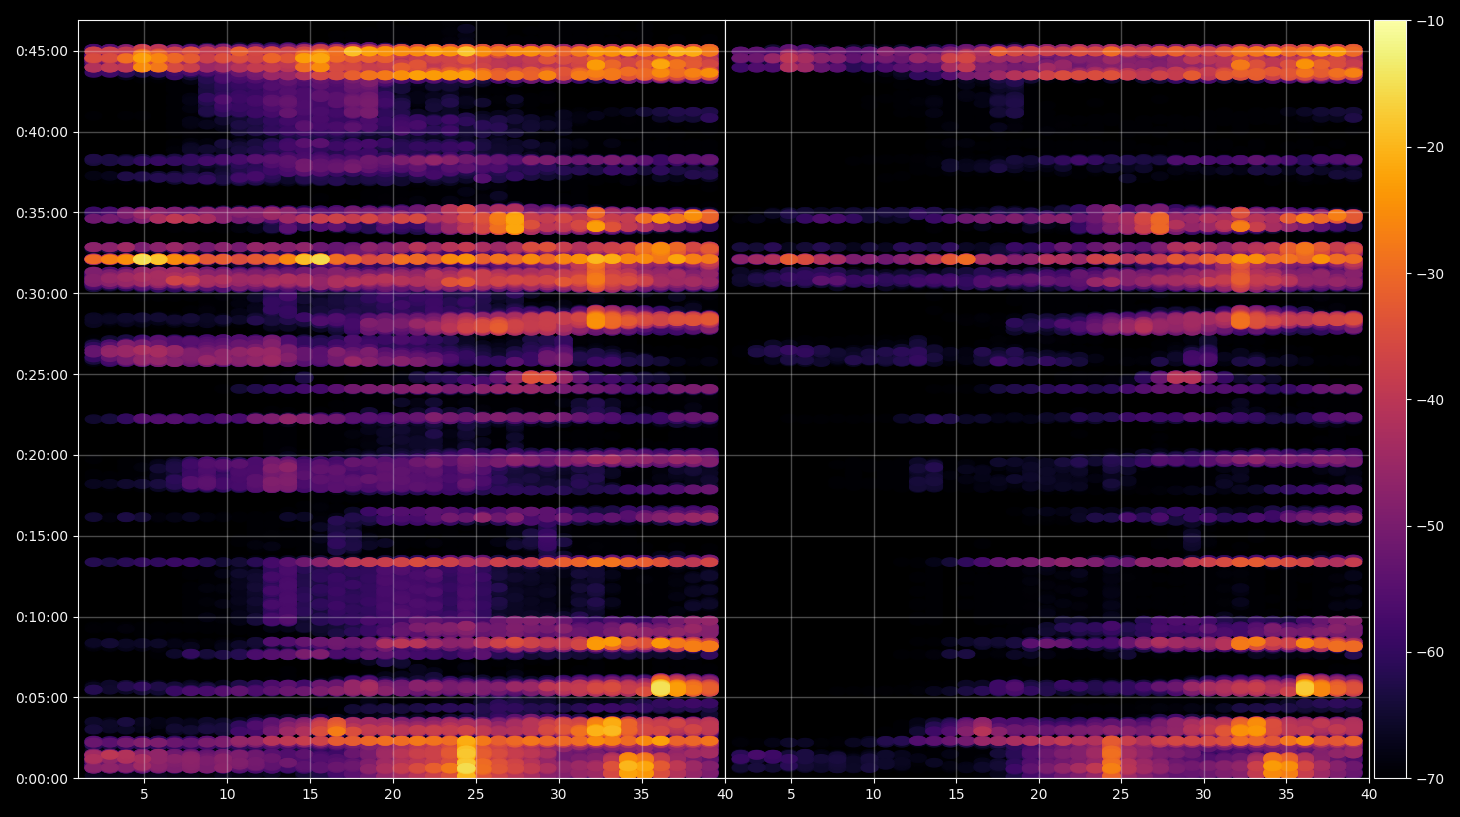
Task: Select x-axis label 20 of left plot
Action: point(393,795)
